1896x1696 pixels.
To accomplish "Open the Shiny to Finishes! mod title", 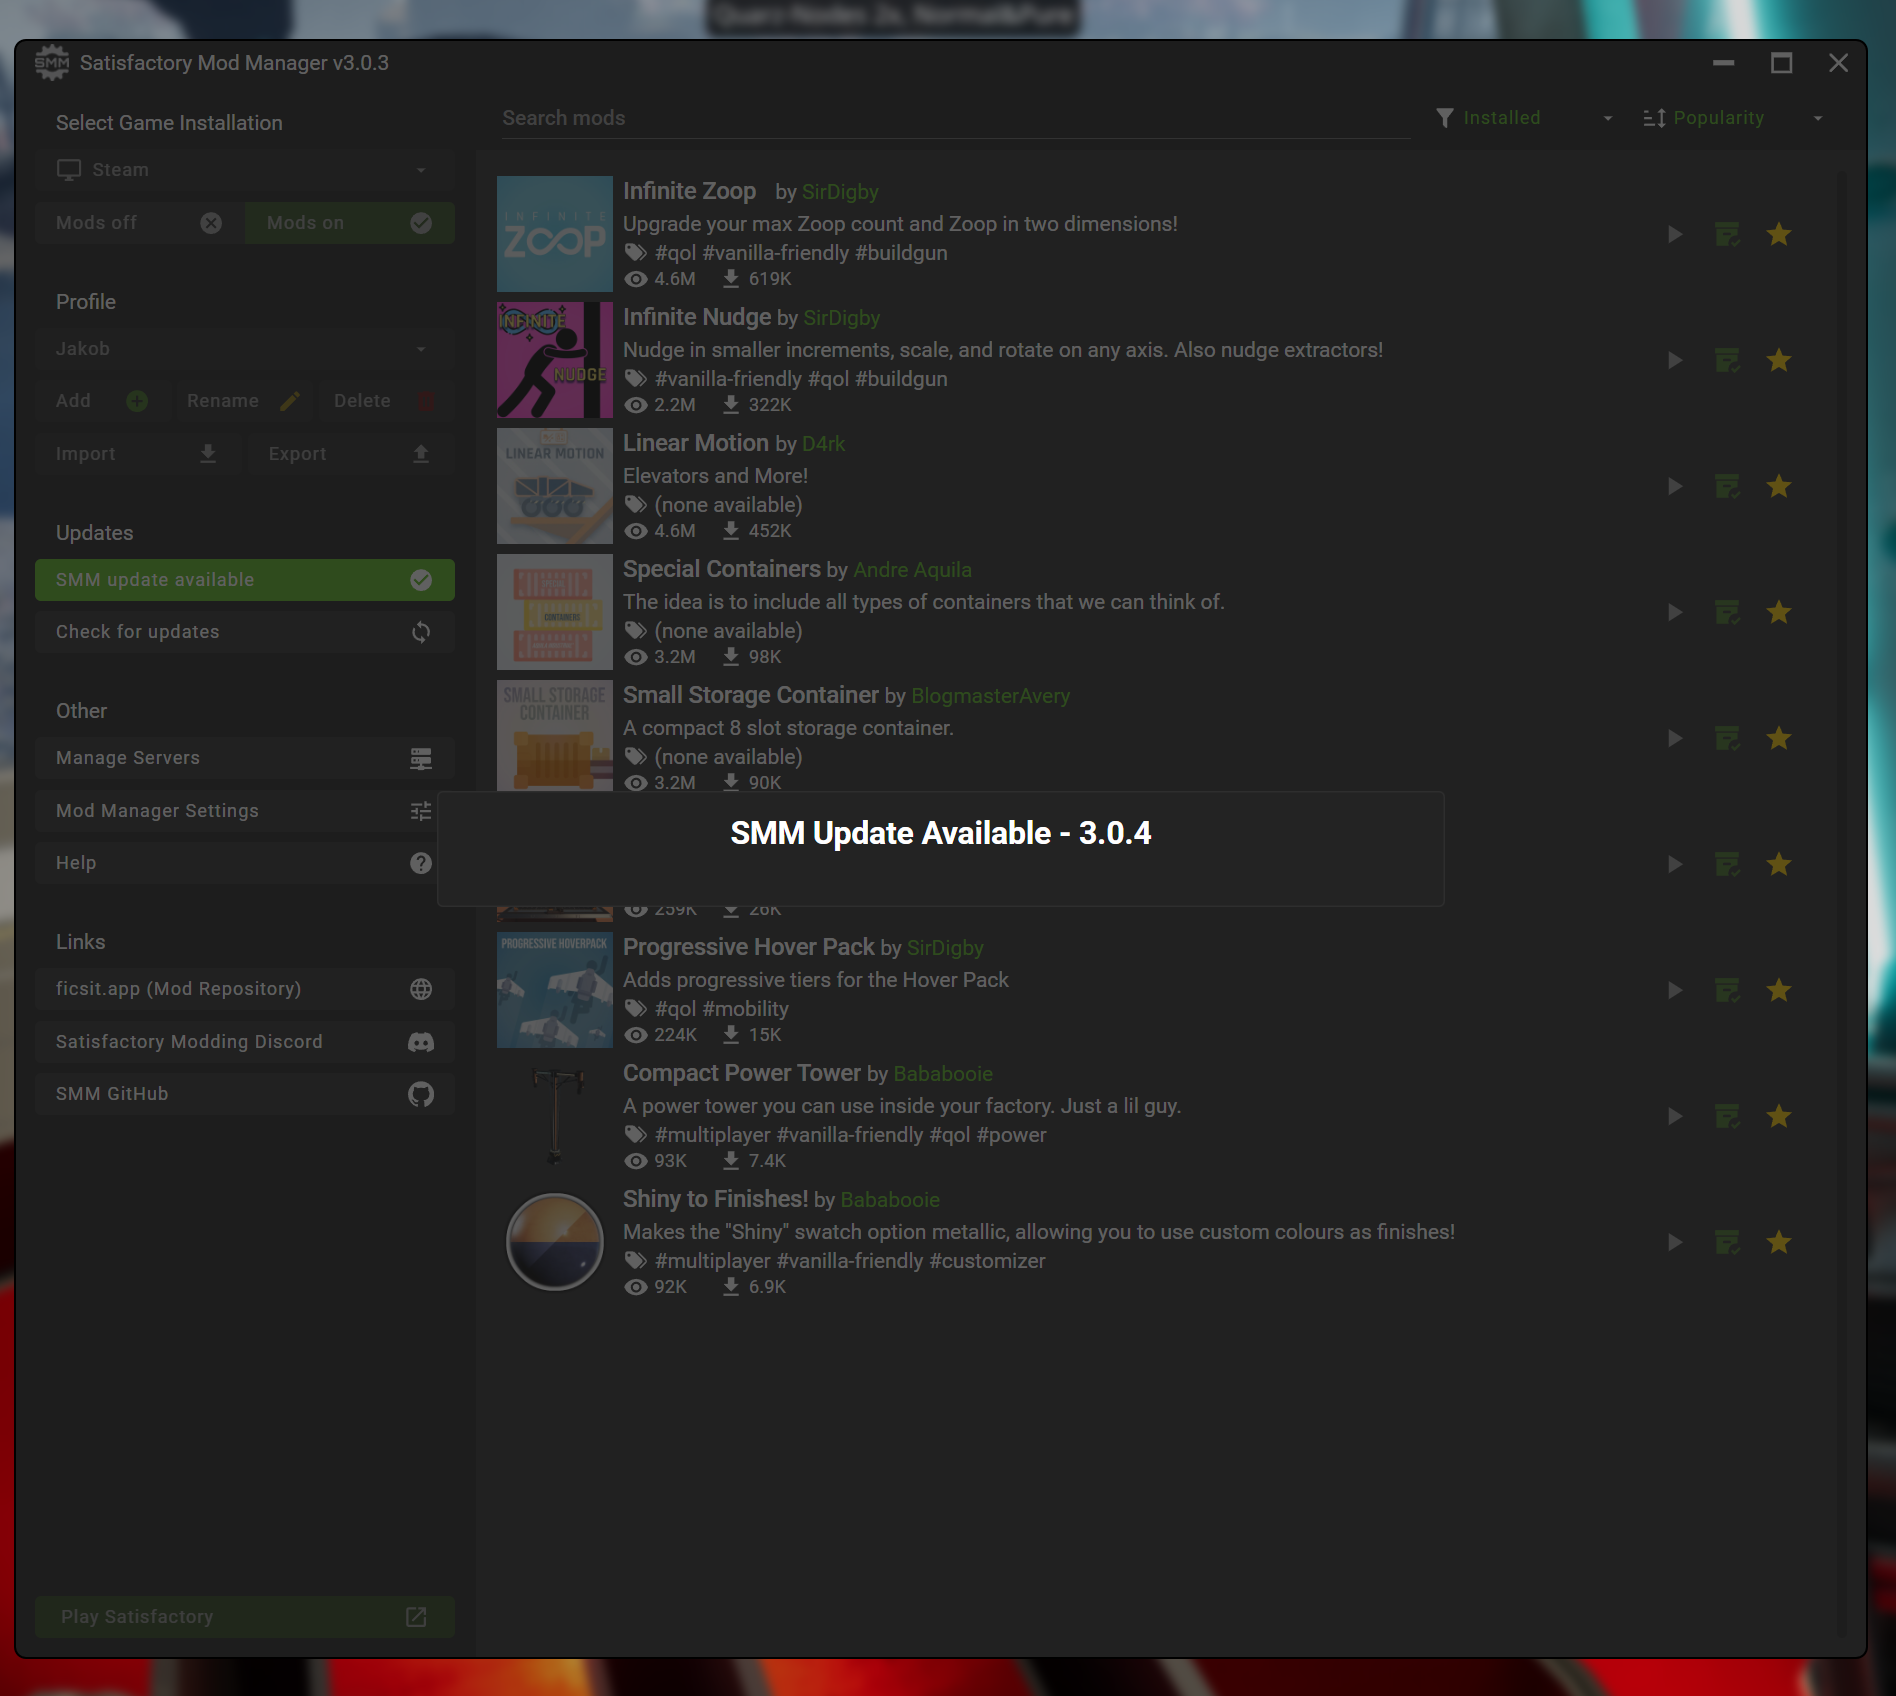I will point(715,1199).
